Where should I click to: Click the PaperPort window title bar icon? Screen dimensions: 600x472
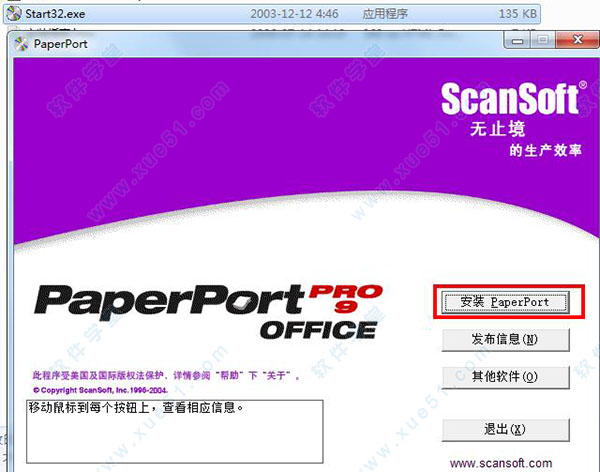tap(22, 45)
